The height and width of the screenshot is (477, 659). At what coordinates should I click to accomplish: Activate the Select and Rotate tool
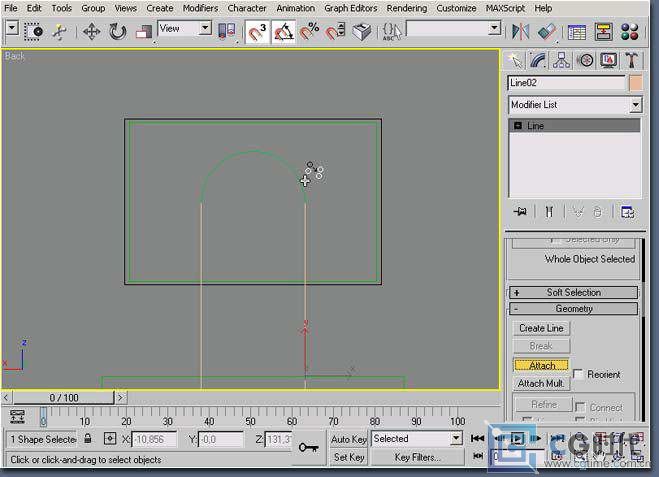pos(118,32)
